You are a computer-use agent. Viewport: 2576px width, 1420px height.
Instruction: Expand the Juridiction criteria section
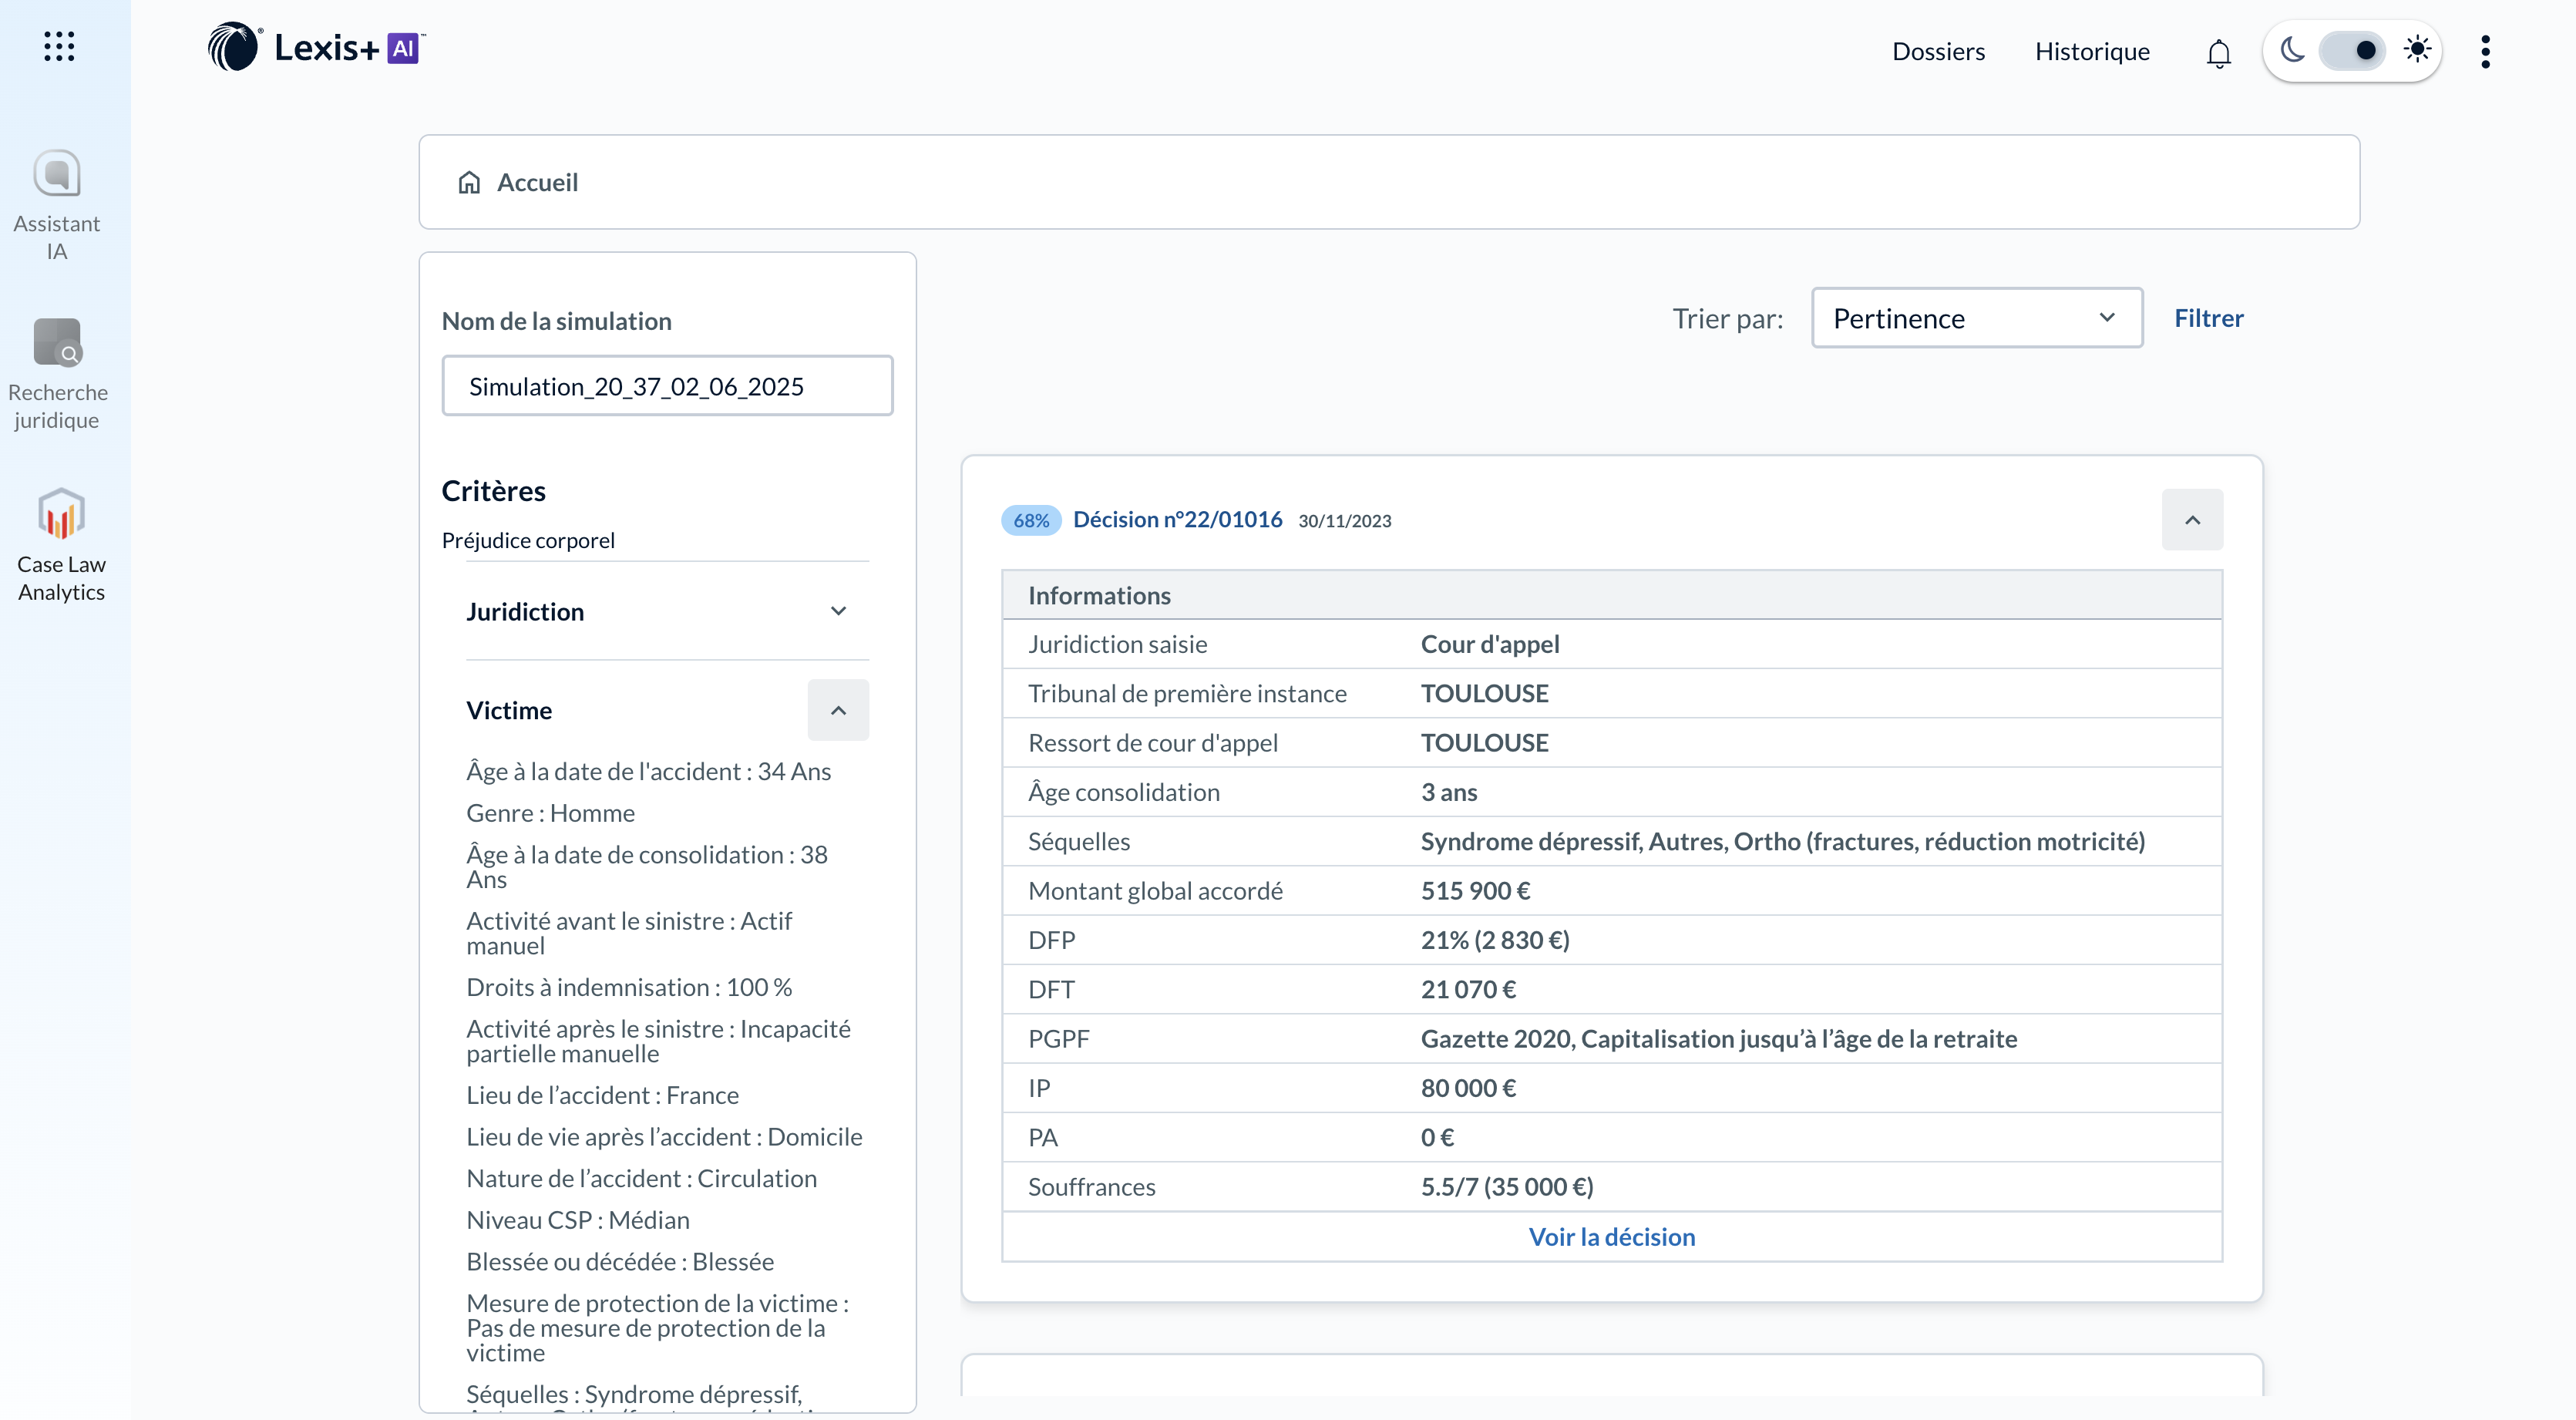click(838, 611)
